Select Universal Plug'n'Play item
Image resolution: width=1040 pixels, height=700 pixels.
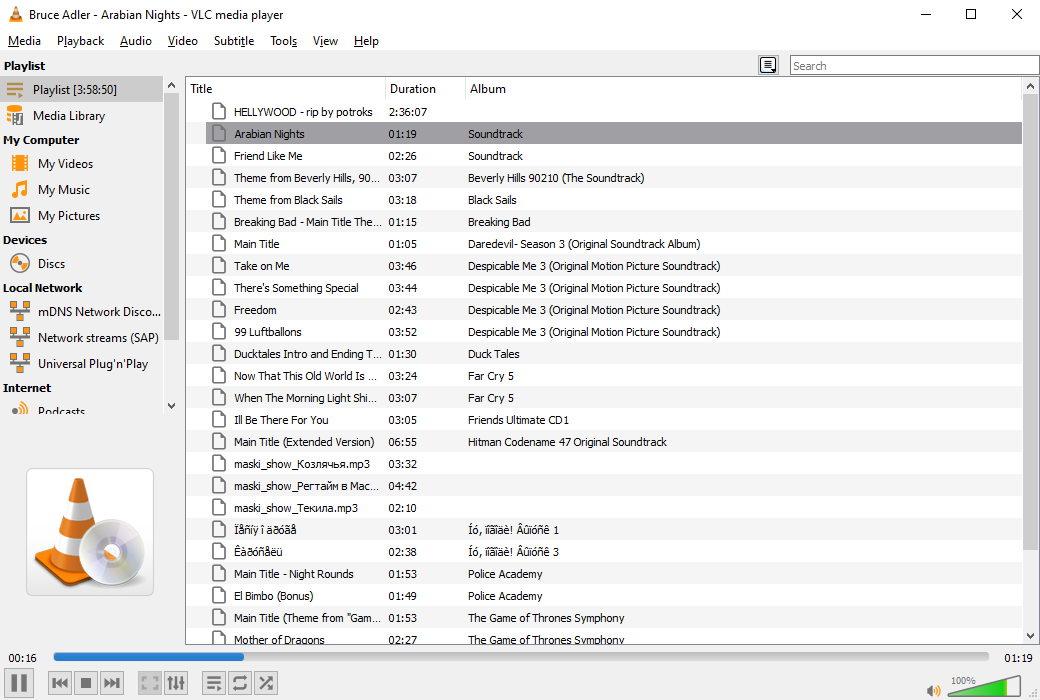[82, 364]
